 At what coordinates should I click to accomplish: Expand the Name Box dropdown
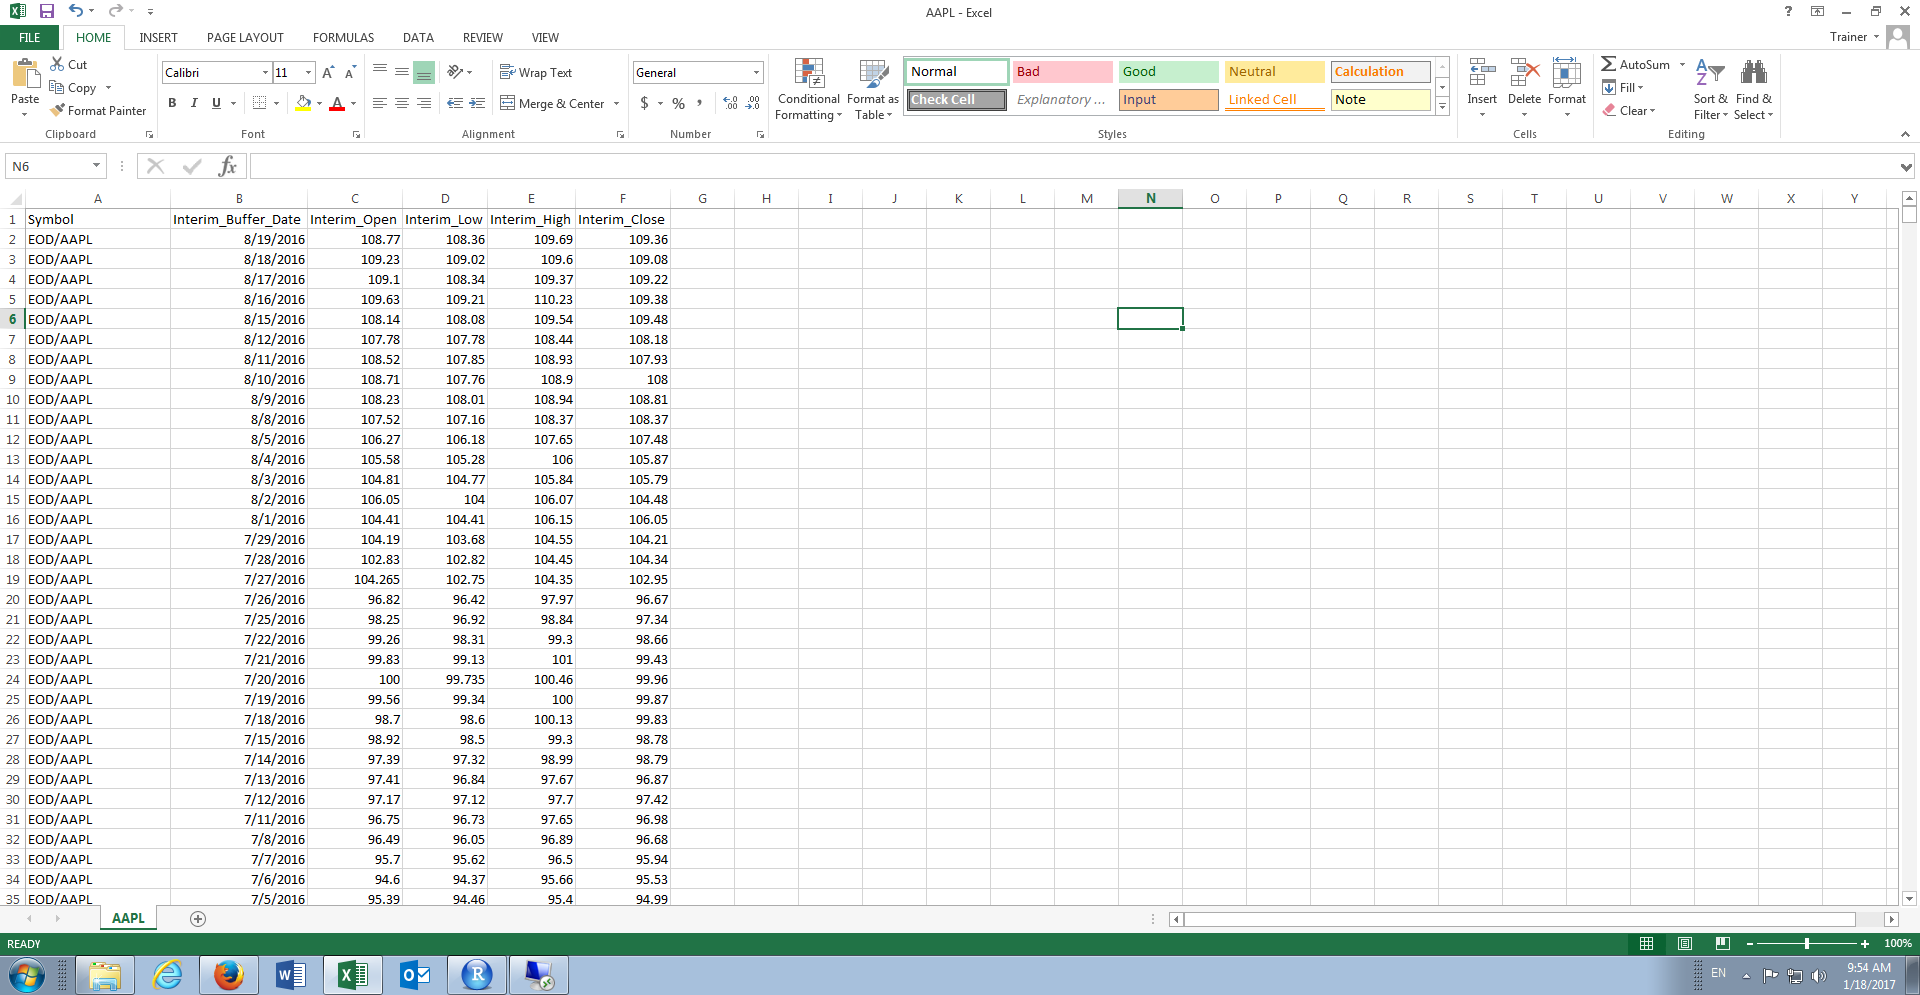click(x=96, y=166)
